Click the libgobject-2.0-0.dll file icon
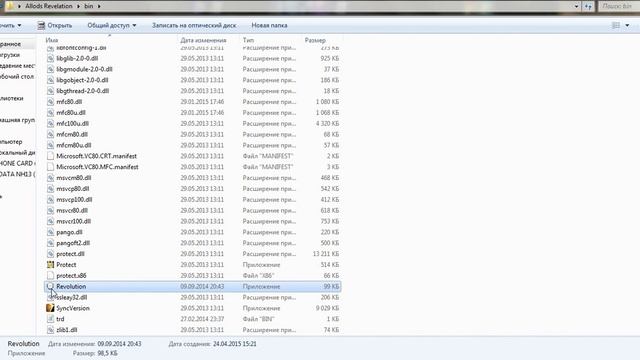 pos(50,80)
